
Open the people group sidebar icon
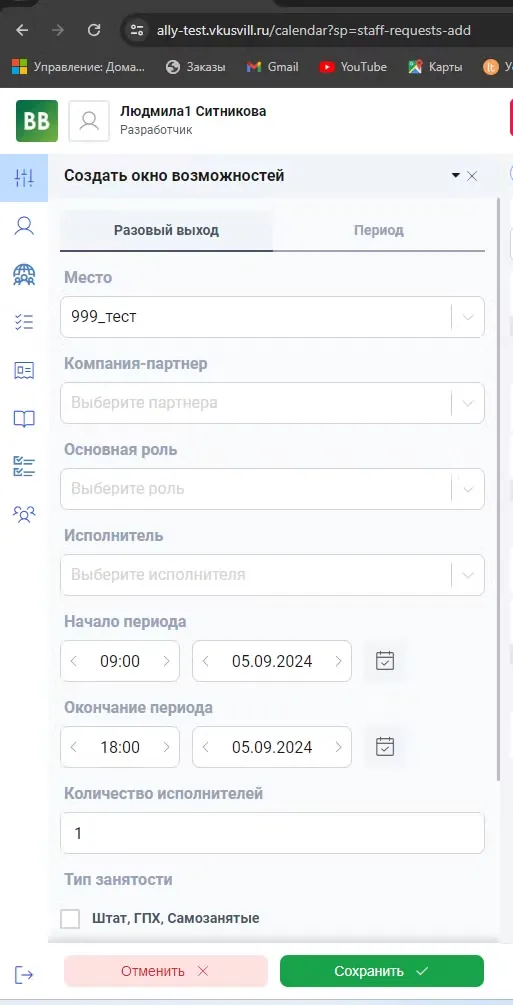pyautogui.click(x=24, y=514)
